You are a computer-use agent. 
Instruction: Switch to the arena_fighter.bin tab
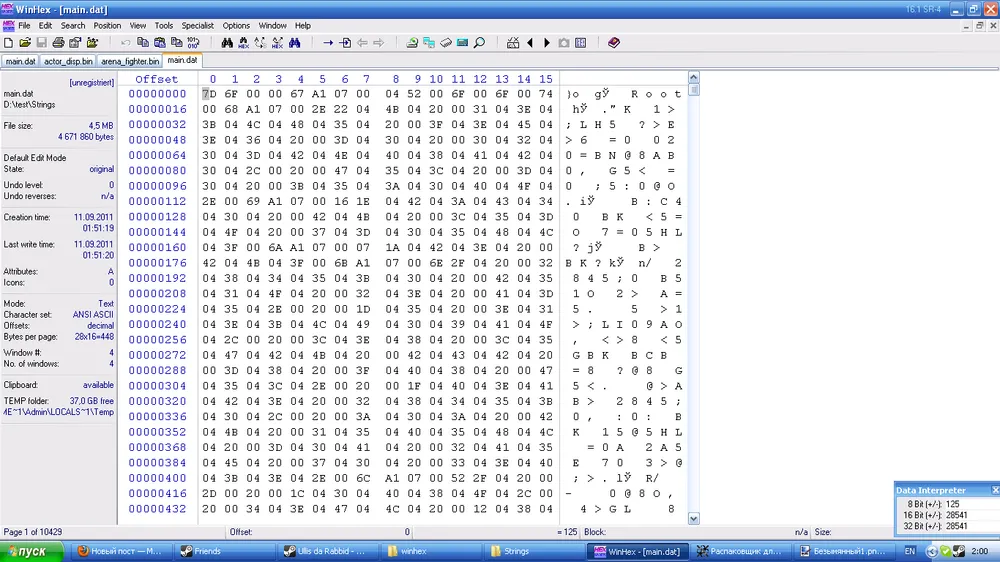[130, 61]
